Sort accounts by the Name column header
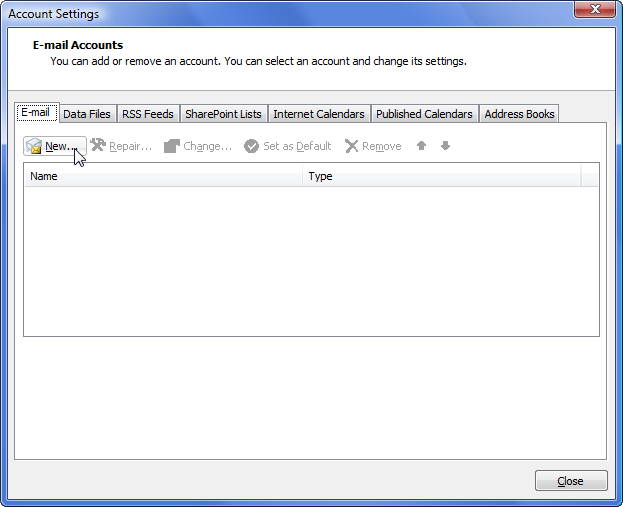 pos(163,176)
